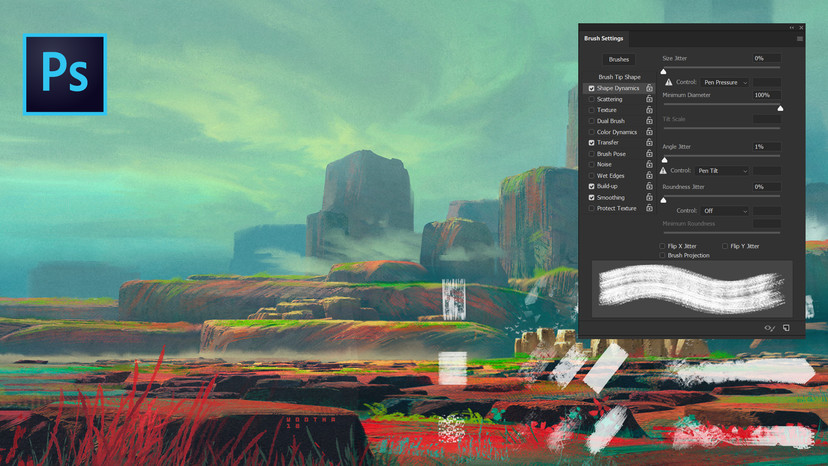Click the Photoshop Ps logo icon
This screenshot has width=828, height=466.
coord(64,73)
